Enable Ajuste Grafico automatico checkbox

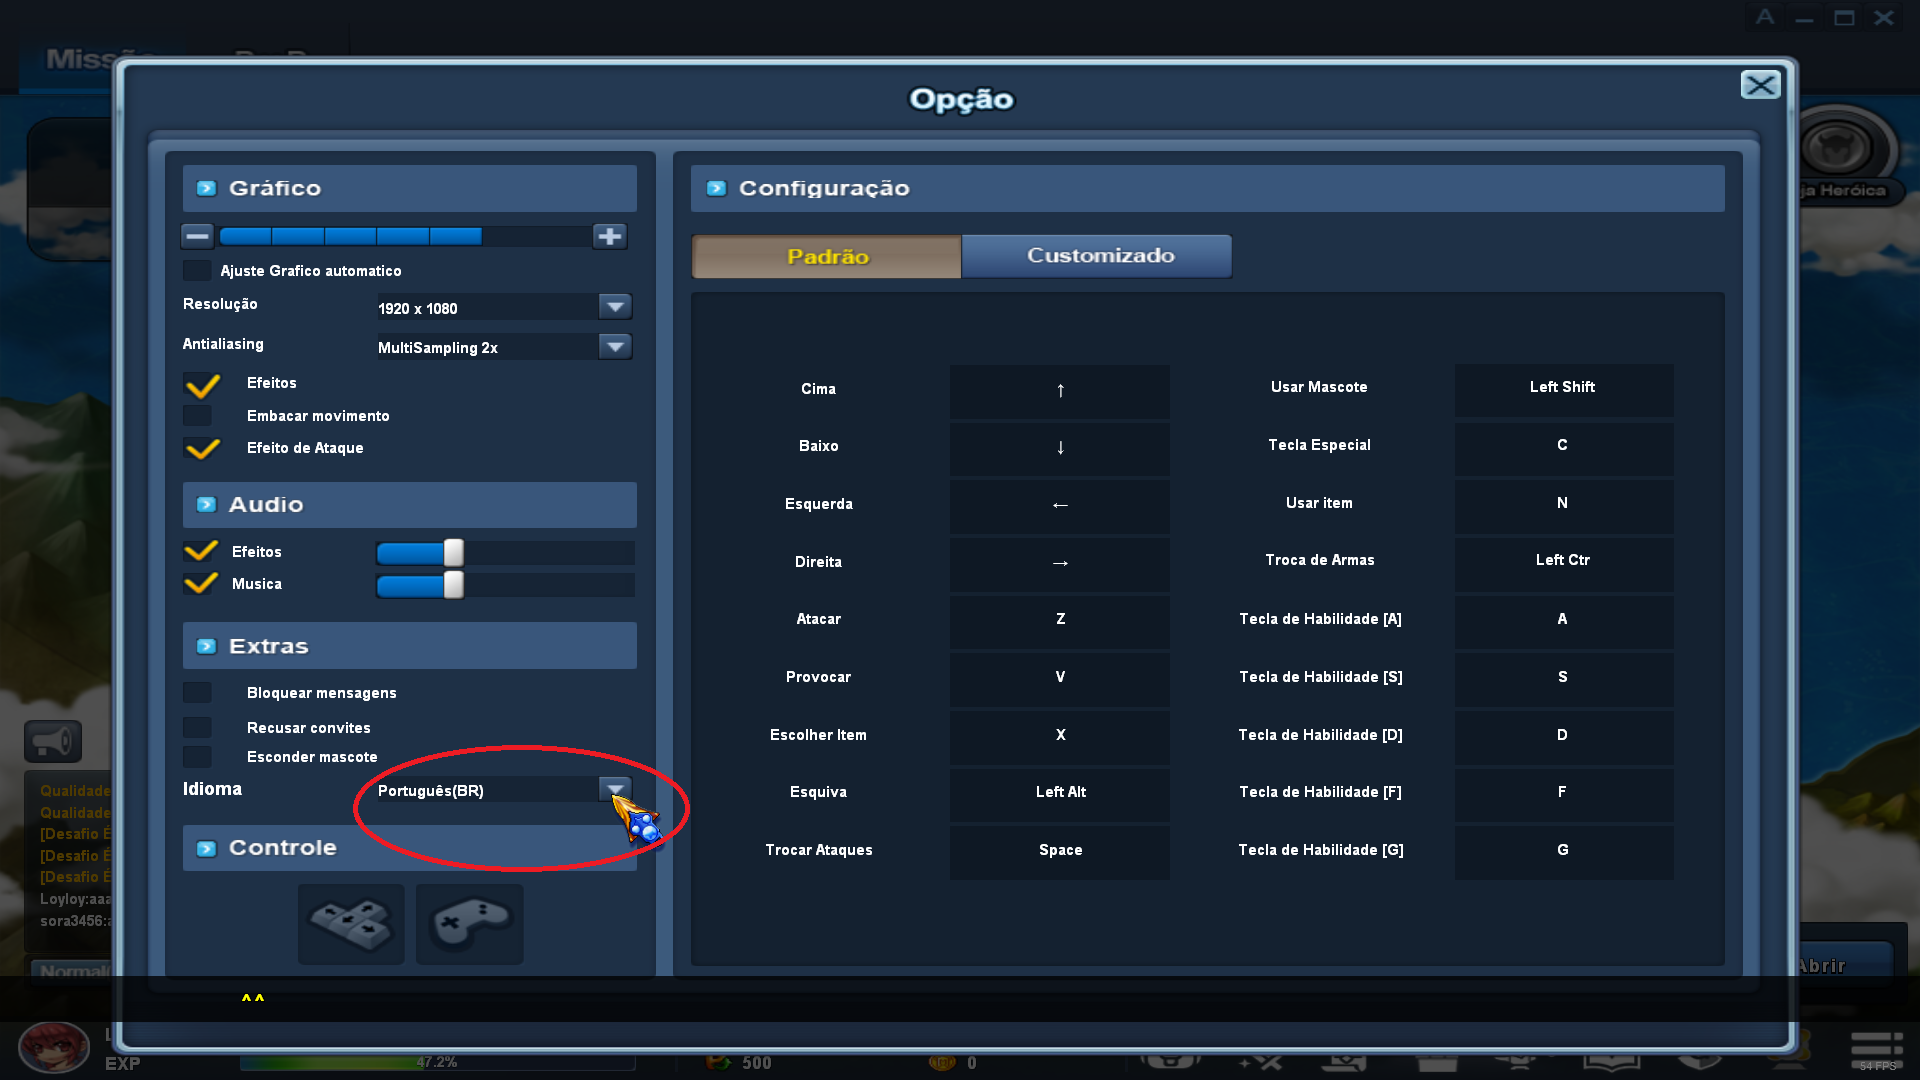click(197, 271)
